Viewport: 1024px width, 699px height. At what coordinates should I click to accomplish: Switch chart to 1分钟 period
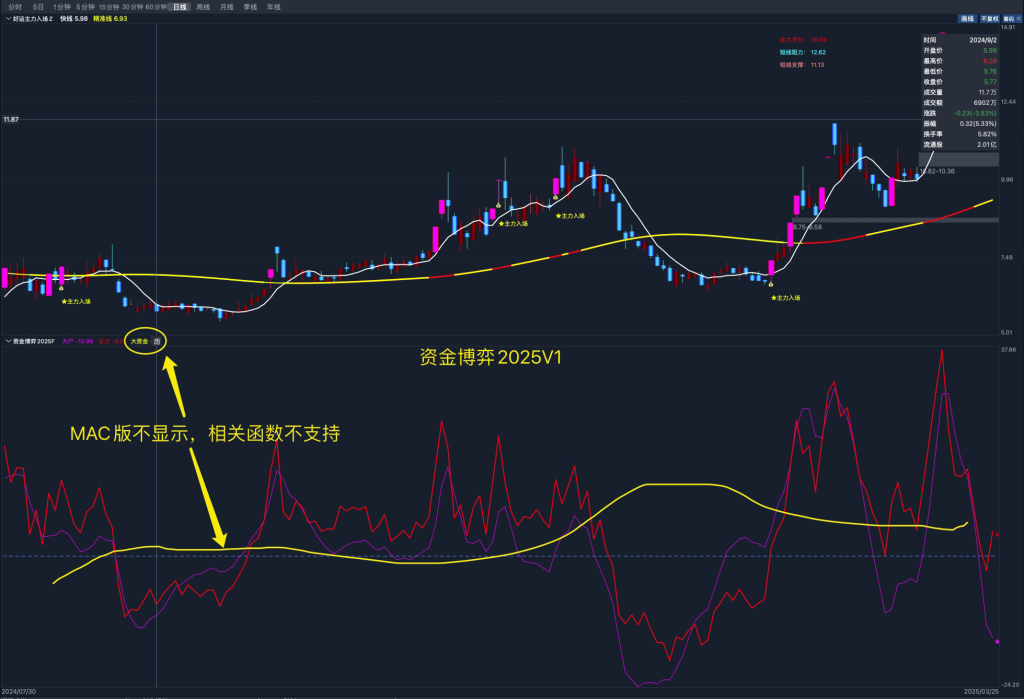click(62, 7)
